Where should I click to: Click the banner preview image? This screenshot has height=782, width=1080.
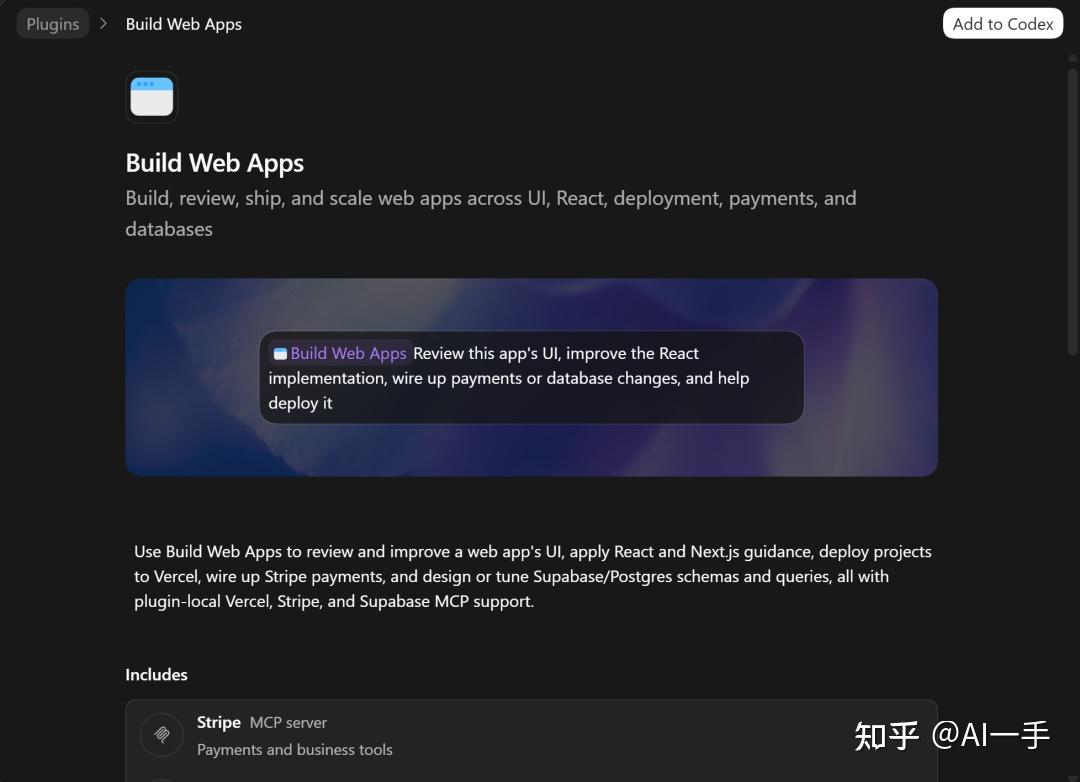(x=531, y=378)
